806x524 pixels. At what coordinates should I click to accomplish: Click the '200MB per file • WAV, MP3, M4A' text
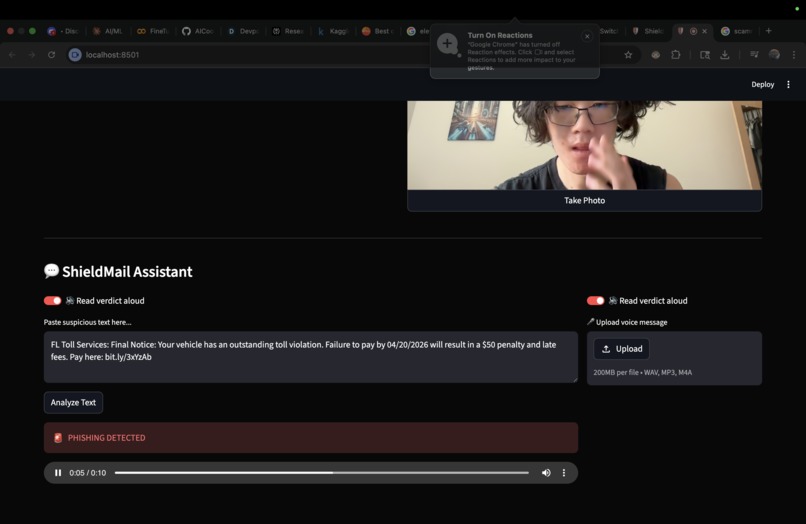[643, 372]
